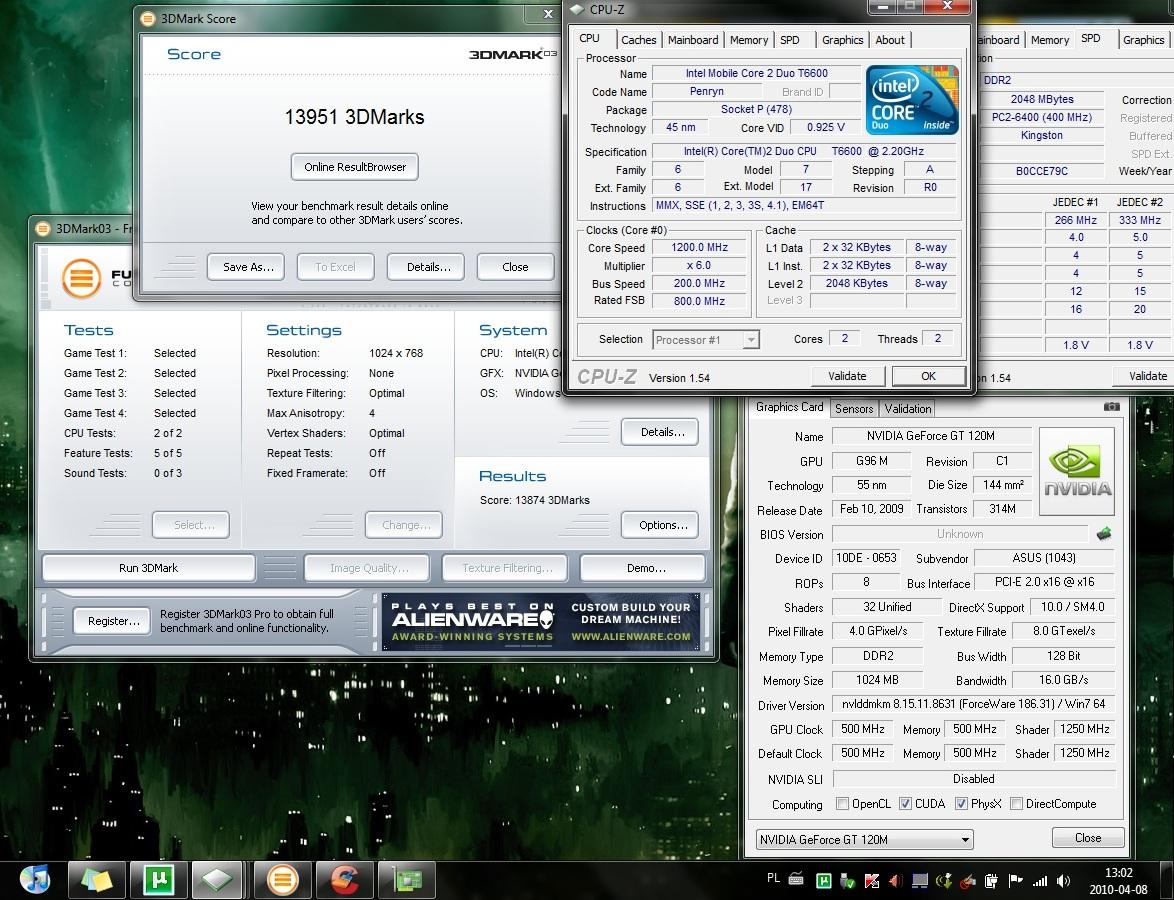
Task: Open the volume speaker tray icon
Action: (1062, 881)
